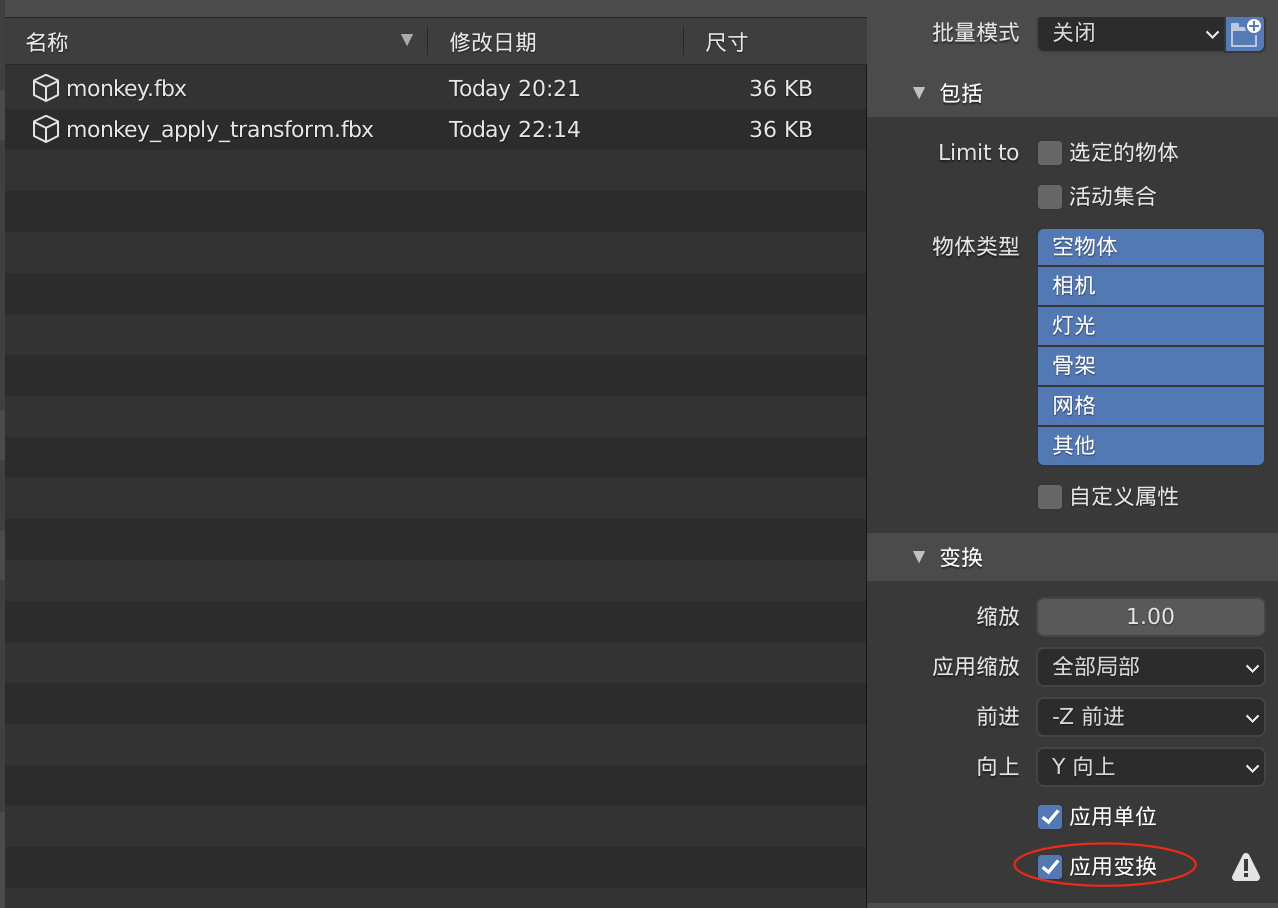Toggle the 相机 object type button
The width and height of the screenshot is (1278, 908).
1150,286
